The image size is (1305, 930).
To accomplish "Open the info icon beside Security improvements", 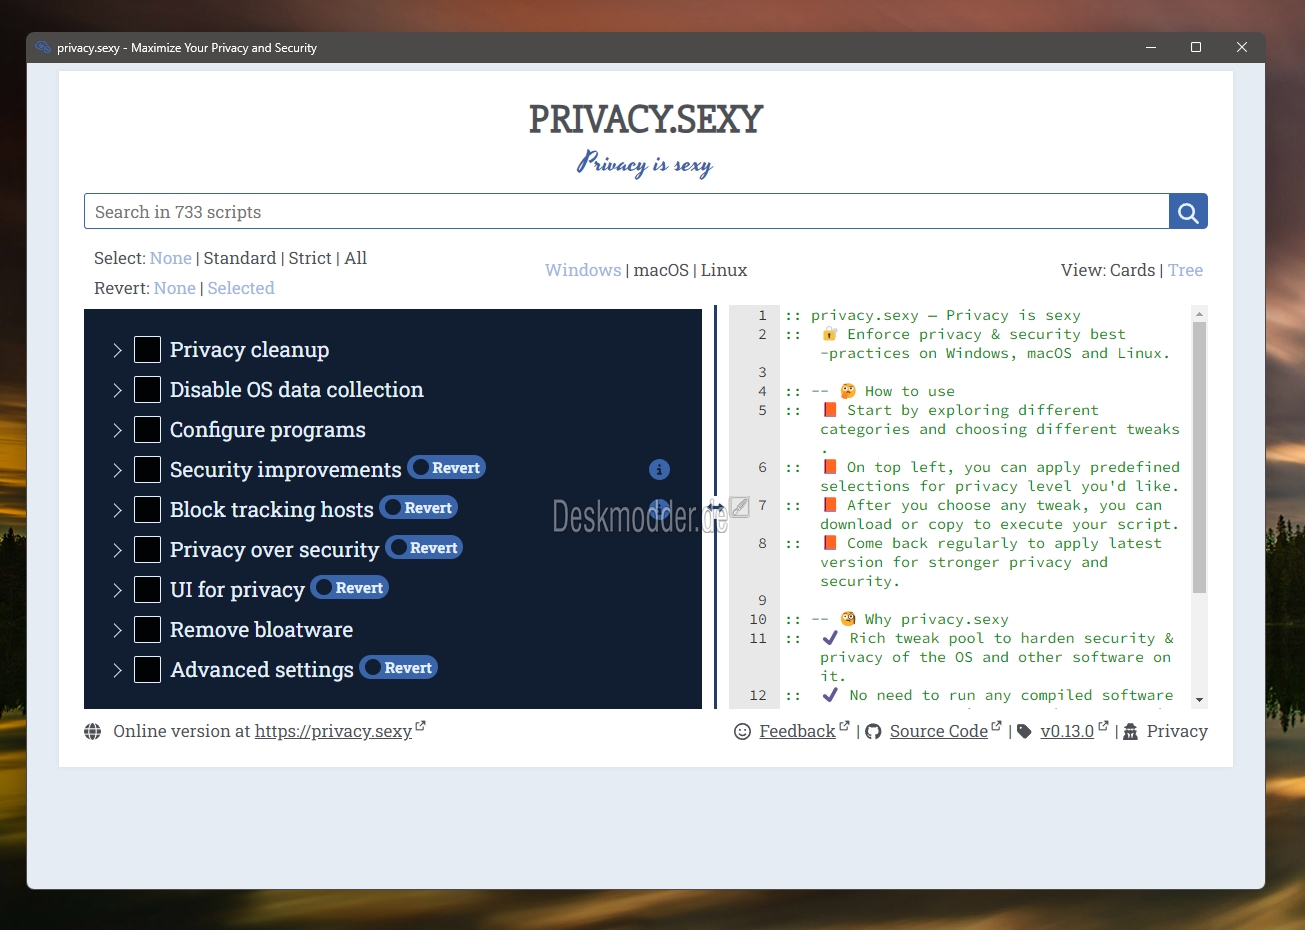I will pyautogui.click(x=659, y=469).
